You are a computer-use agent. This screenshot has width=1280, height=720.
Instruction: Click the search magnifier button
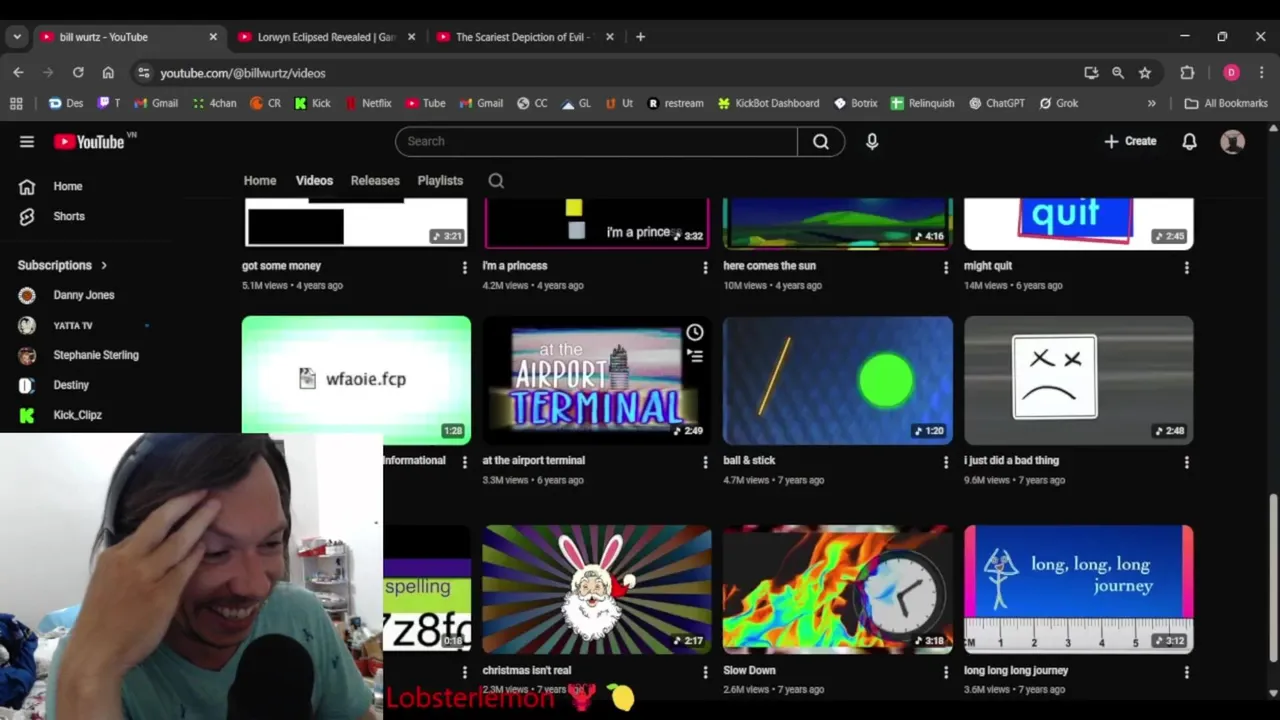(x=821, y=141)
